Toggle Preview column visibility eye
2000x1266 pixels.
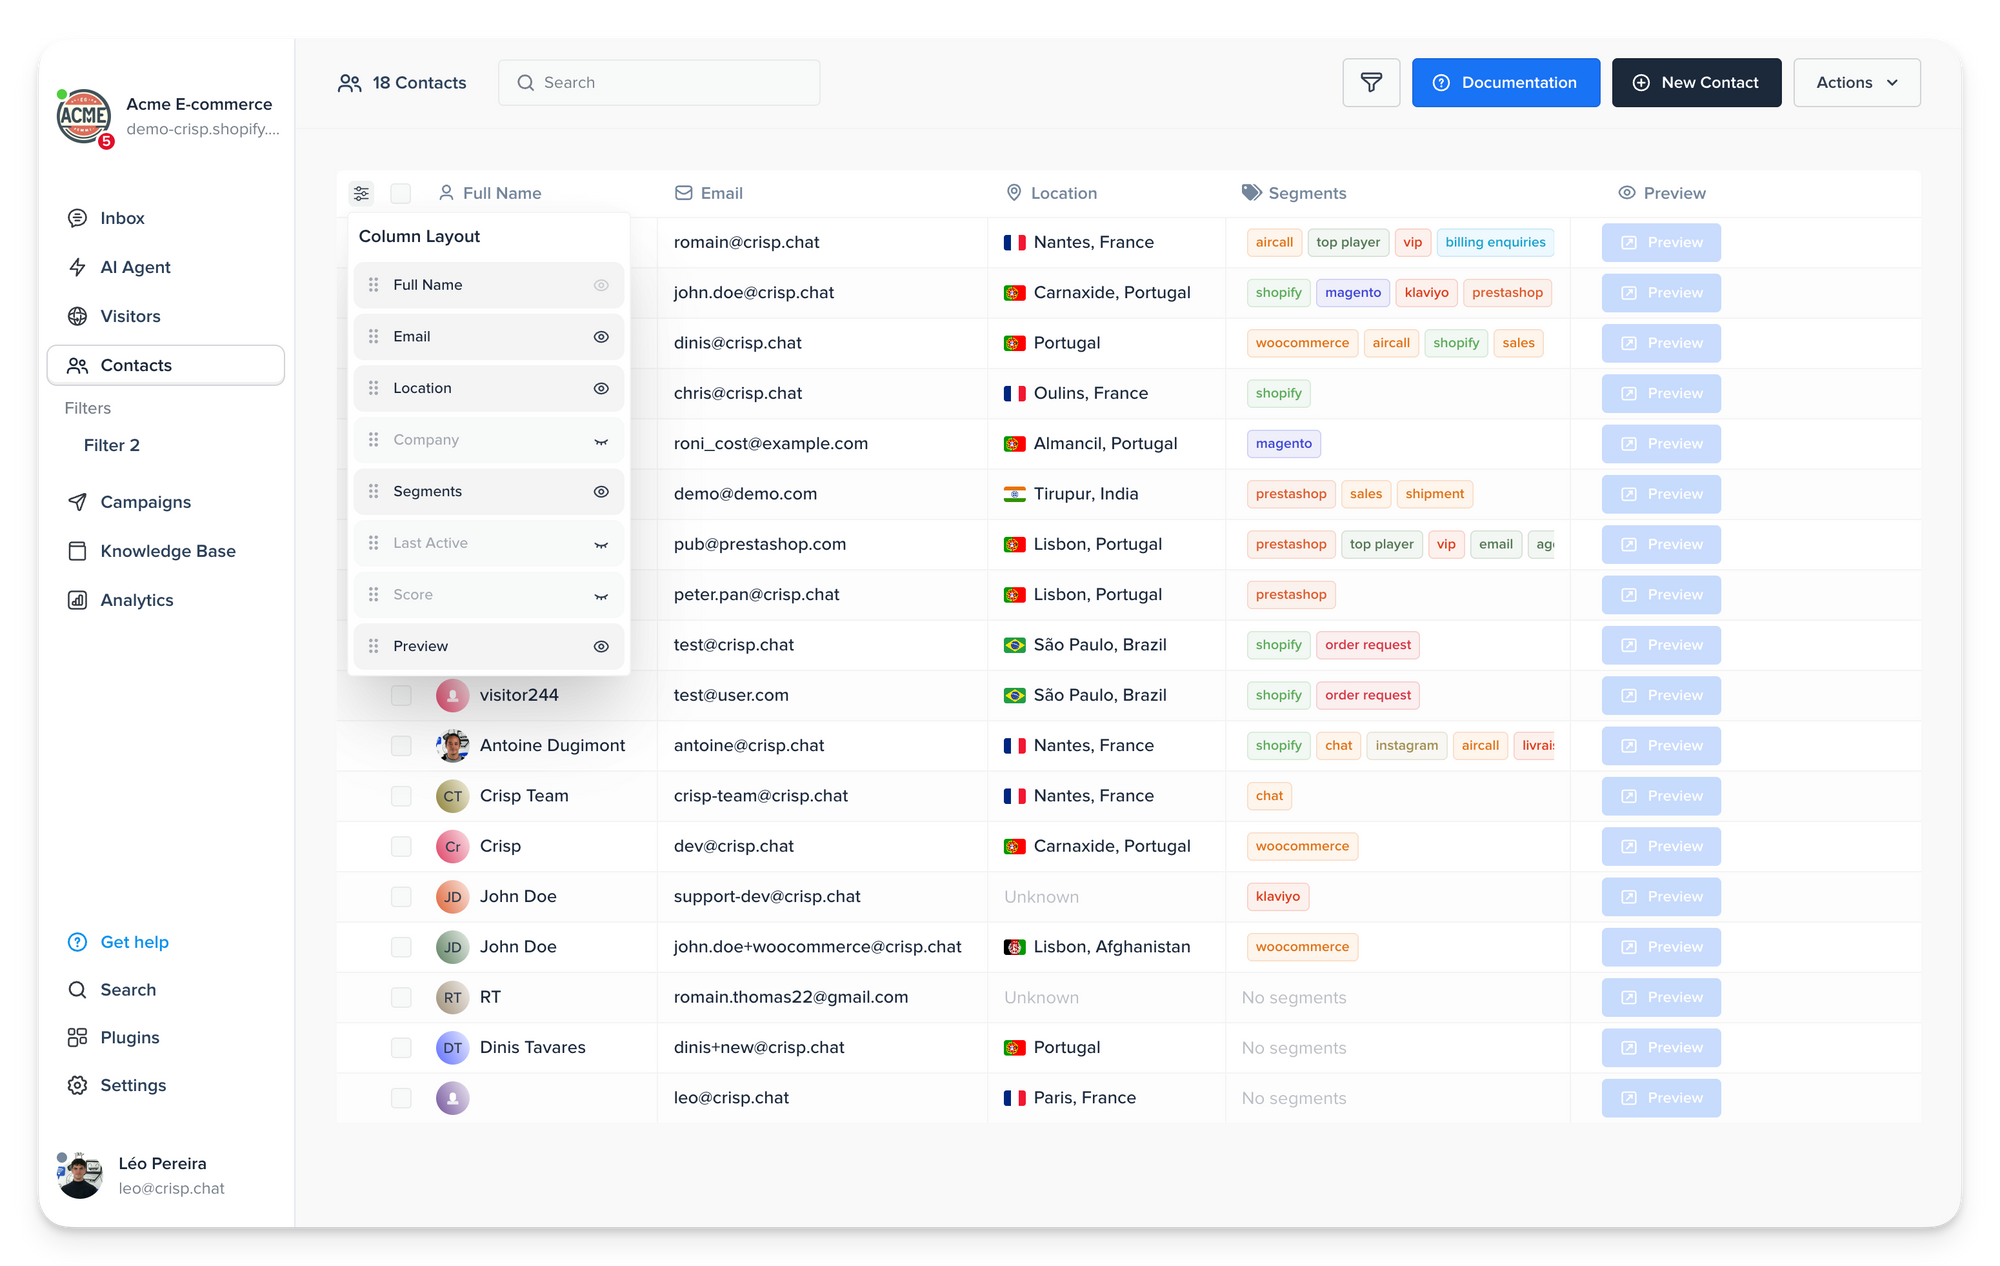(601, 647)
